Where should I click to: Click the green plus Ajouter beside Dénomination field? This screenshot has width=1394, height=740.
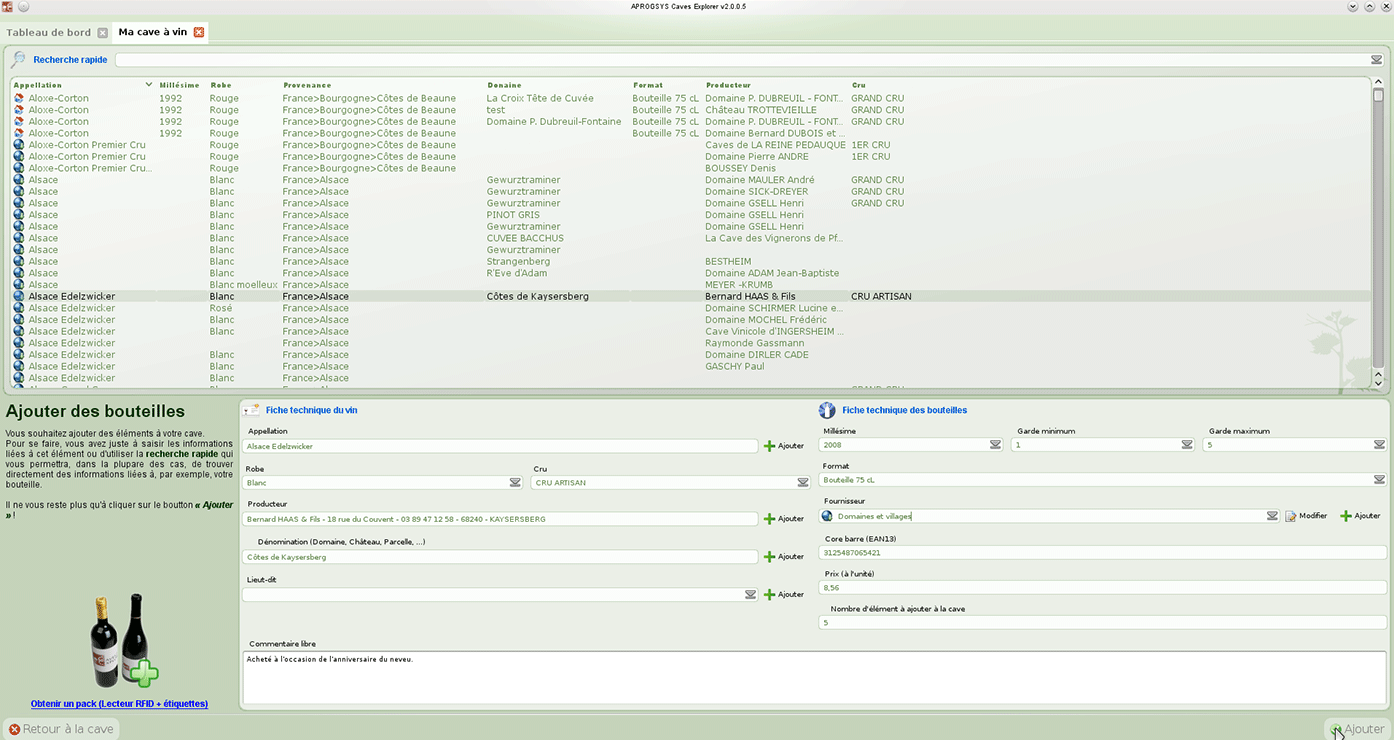[784, 557]
